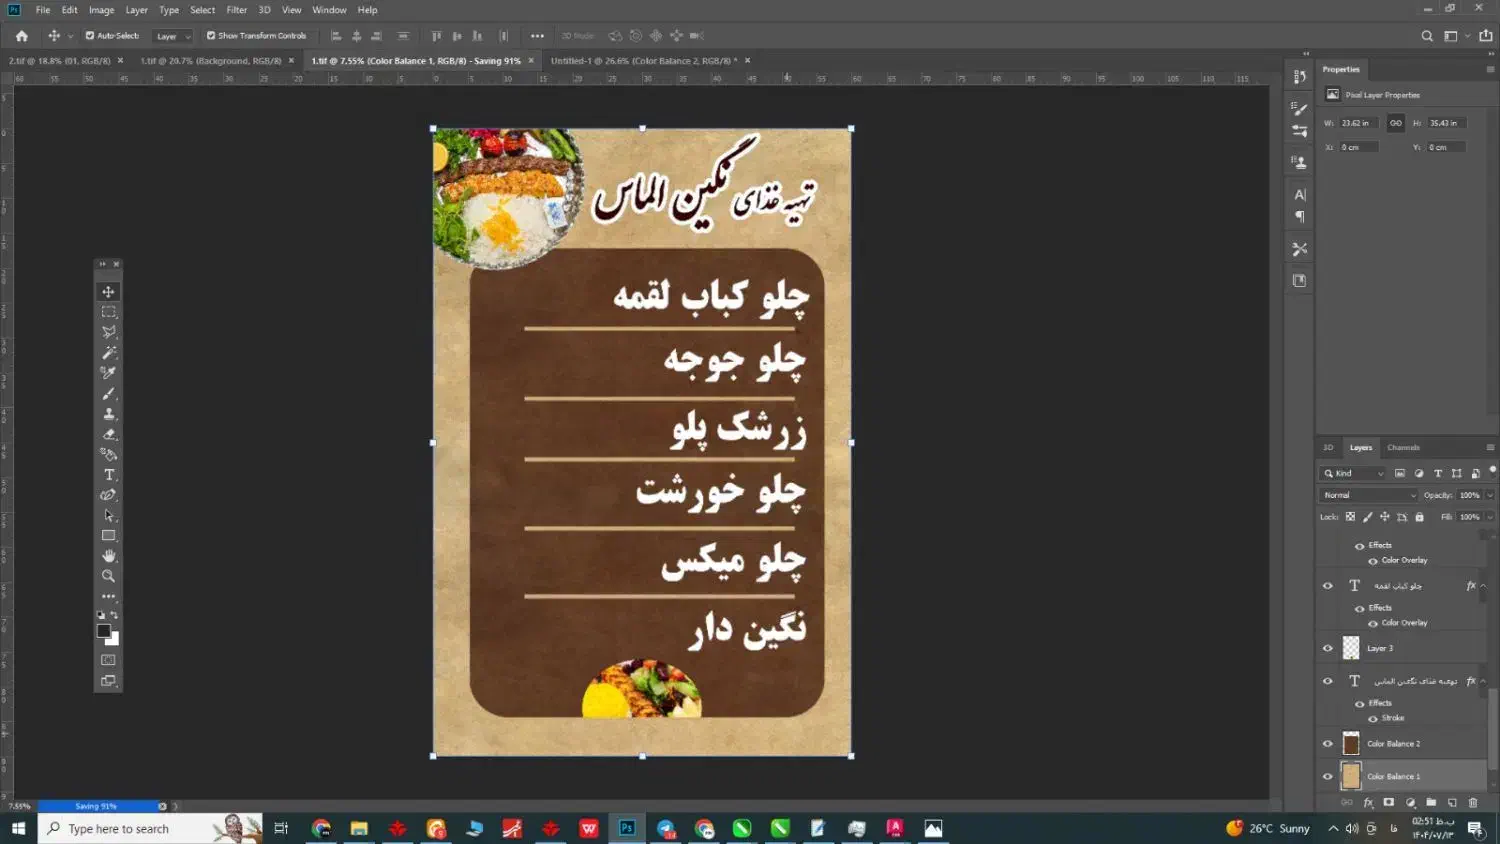Open the Paragraph panel icon
Viewport: 1500px width, 844px height.
tap(1299, 217)
